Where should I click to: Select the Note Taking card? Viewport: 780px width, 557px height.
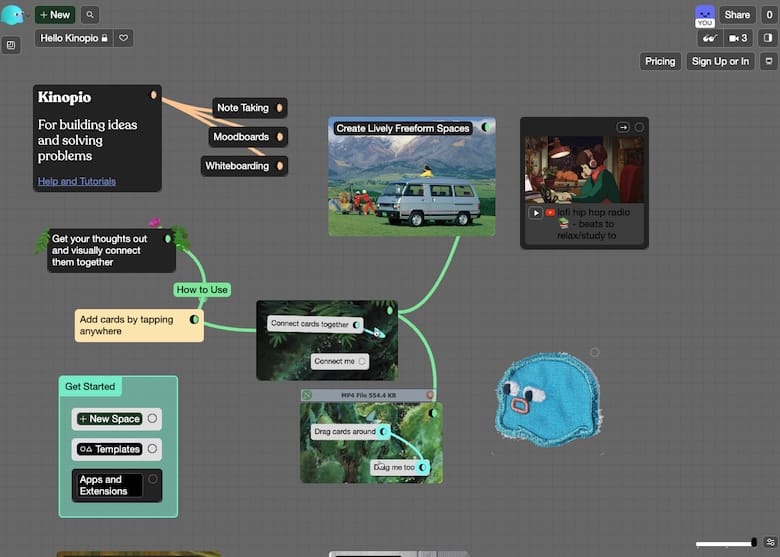tap(250, 107)
